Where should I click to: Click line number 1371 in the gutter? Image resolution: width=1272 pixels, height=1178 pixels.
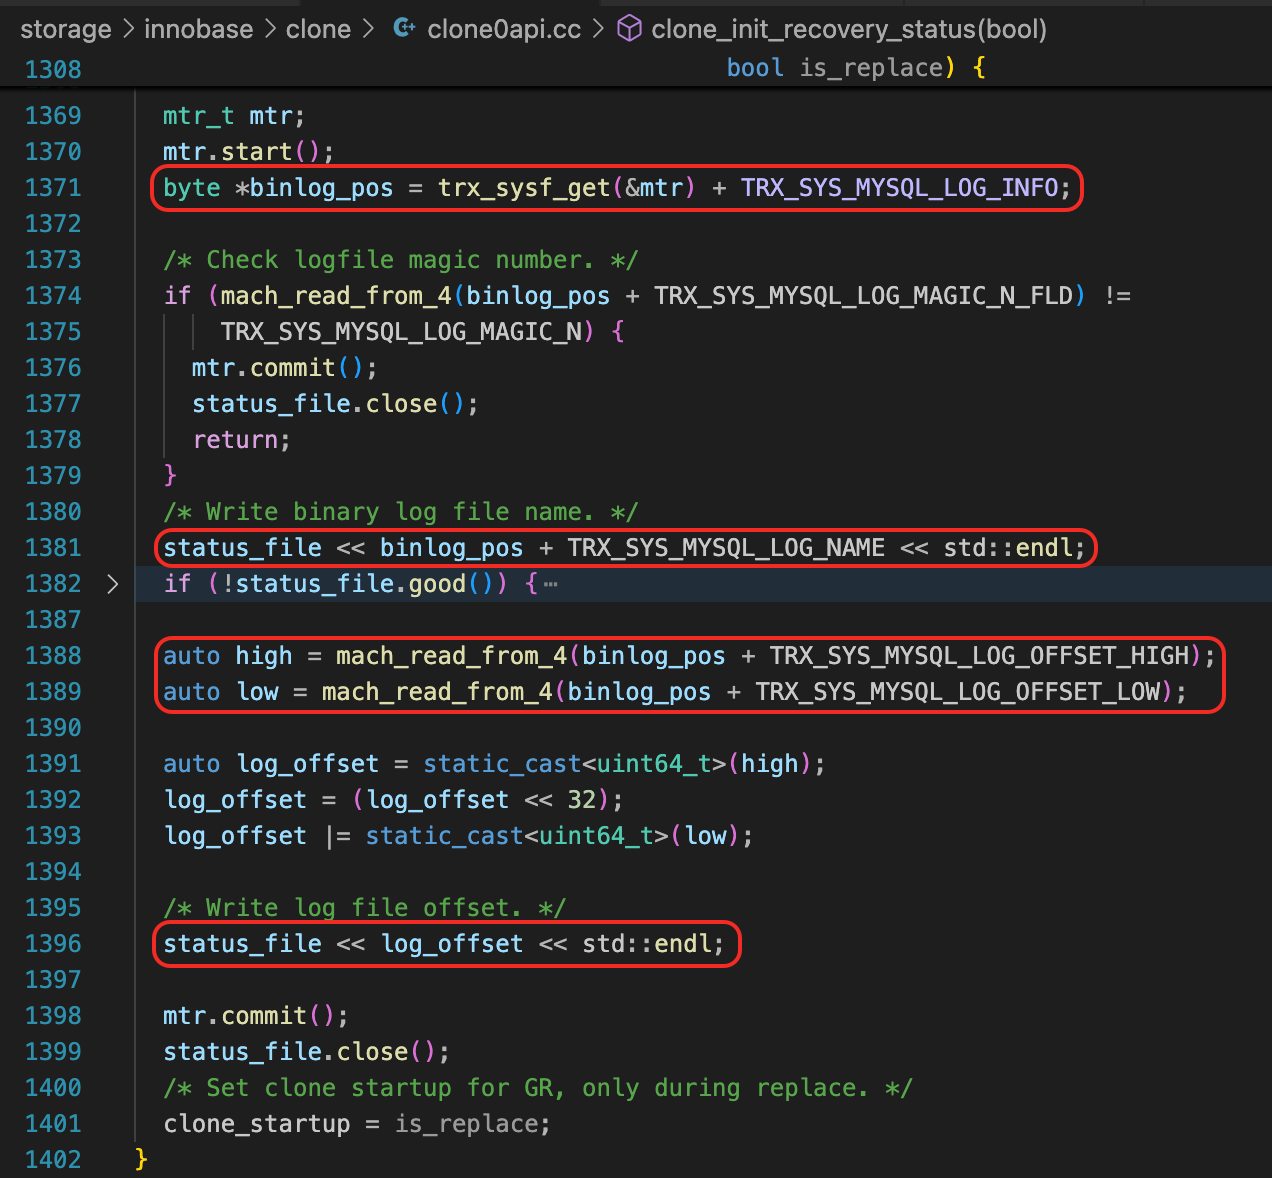[53, 188]
